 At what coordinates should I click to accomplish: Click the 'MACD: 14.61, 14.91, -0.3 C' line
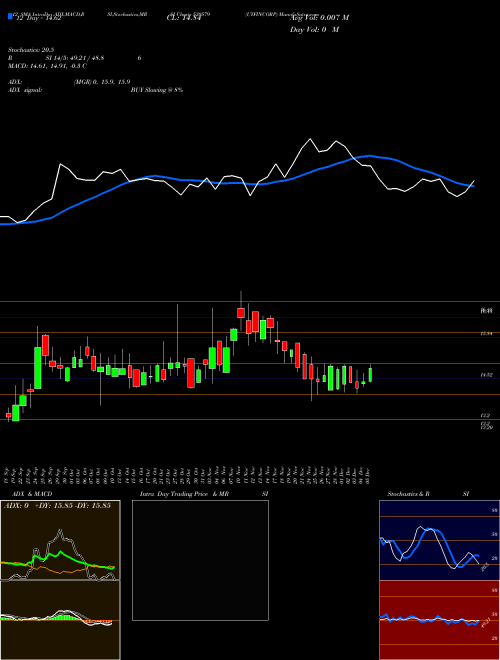[x=47, y=66]
